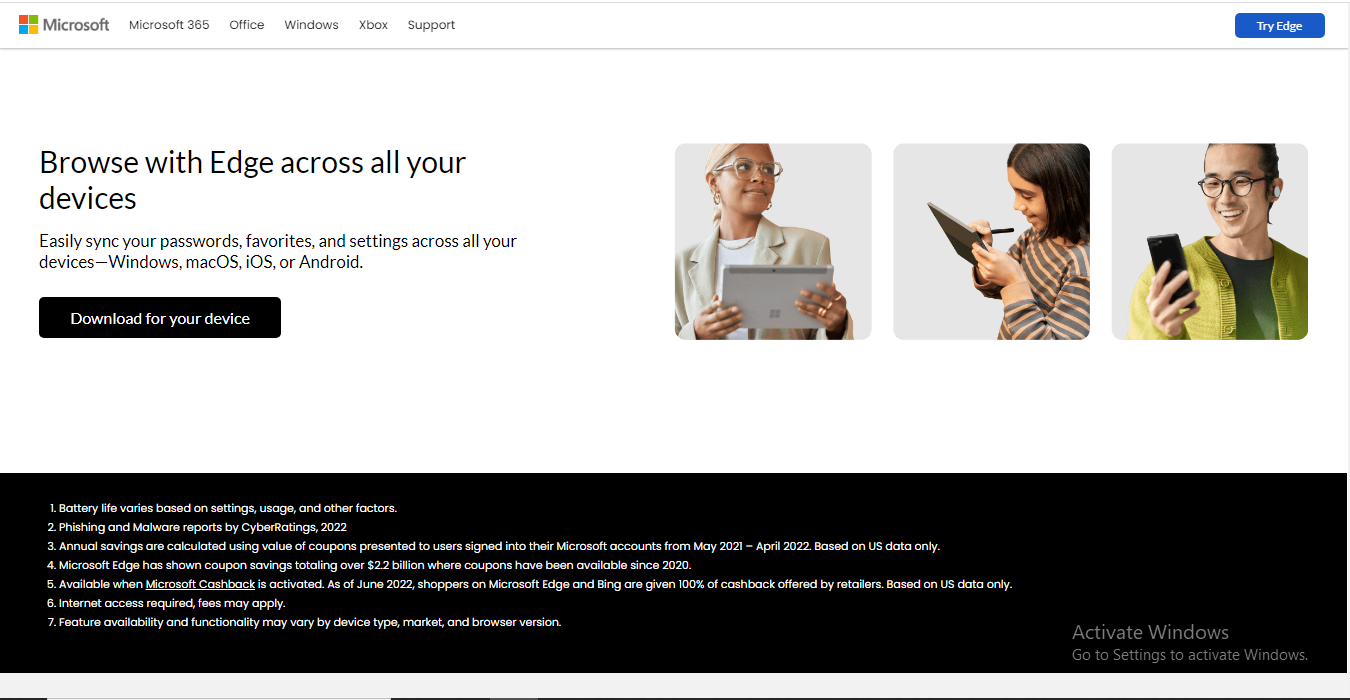Select Xbox in the top navigation
The width and height of the screenshot is (1350, 700).
point(373,25)
